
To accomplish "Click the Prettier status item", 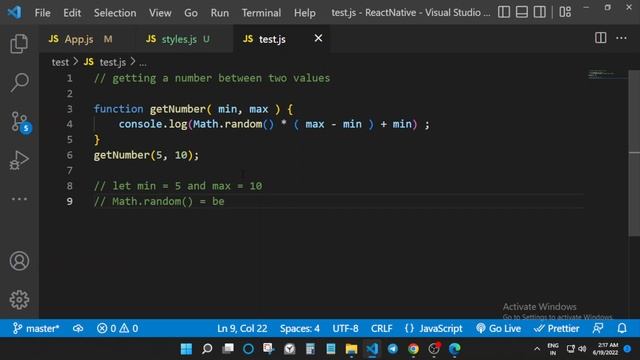I will click(556, 329).
